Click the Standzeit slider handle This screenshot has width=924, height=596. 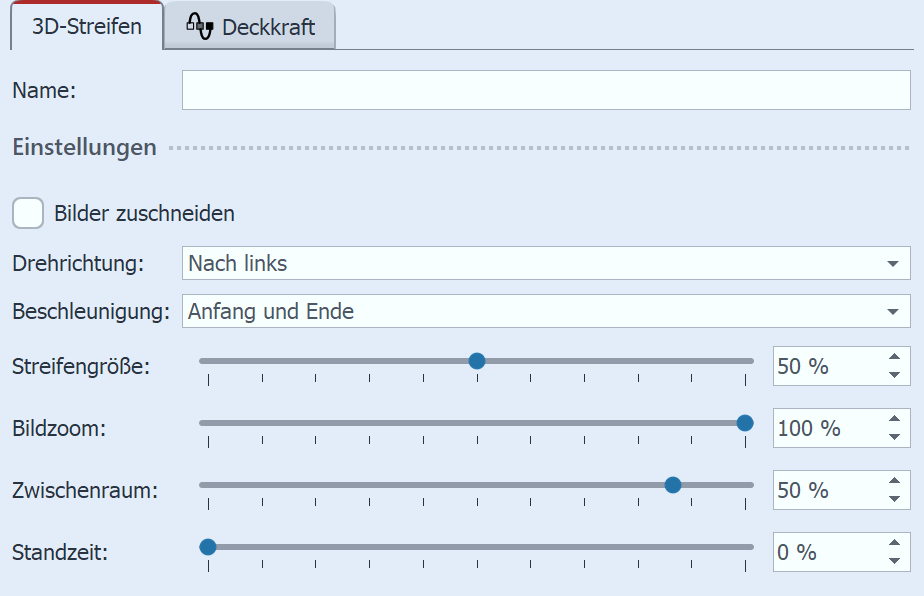208,547
